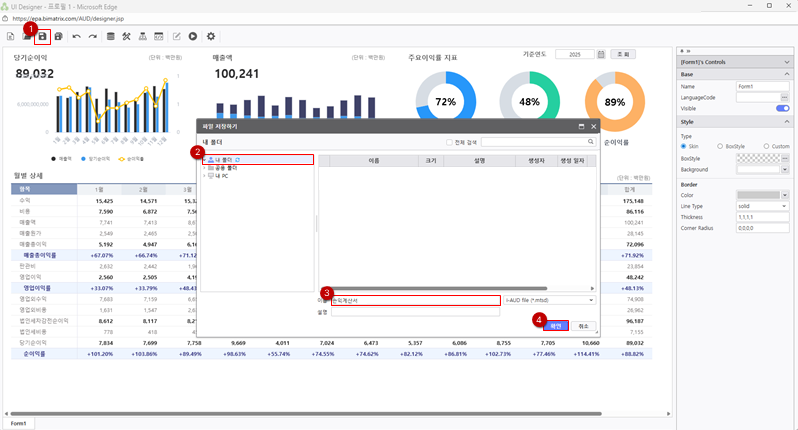Select the Custom radio button under Type
Viewport: 798px width, 430px height.
pyautogui.click(x=766, y=146)
